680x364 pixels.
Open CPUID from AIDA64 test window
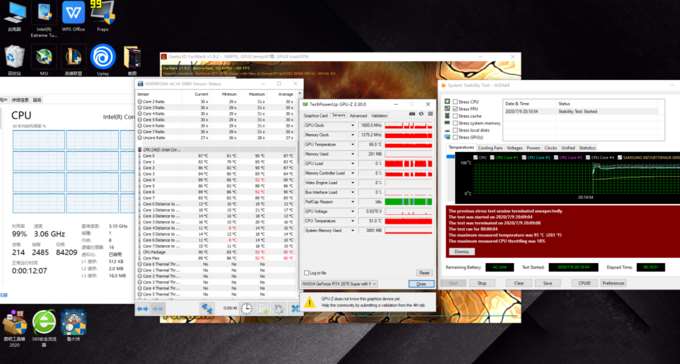pyautogui.click(x=584, y=283)
